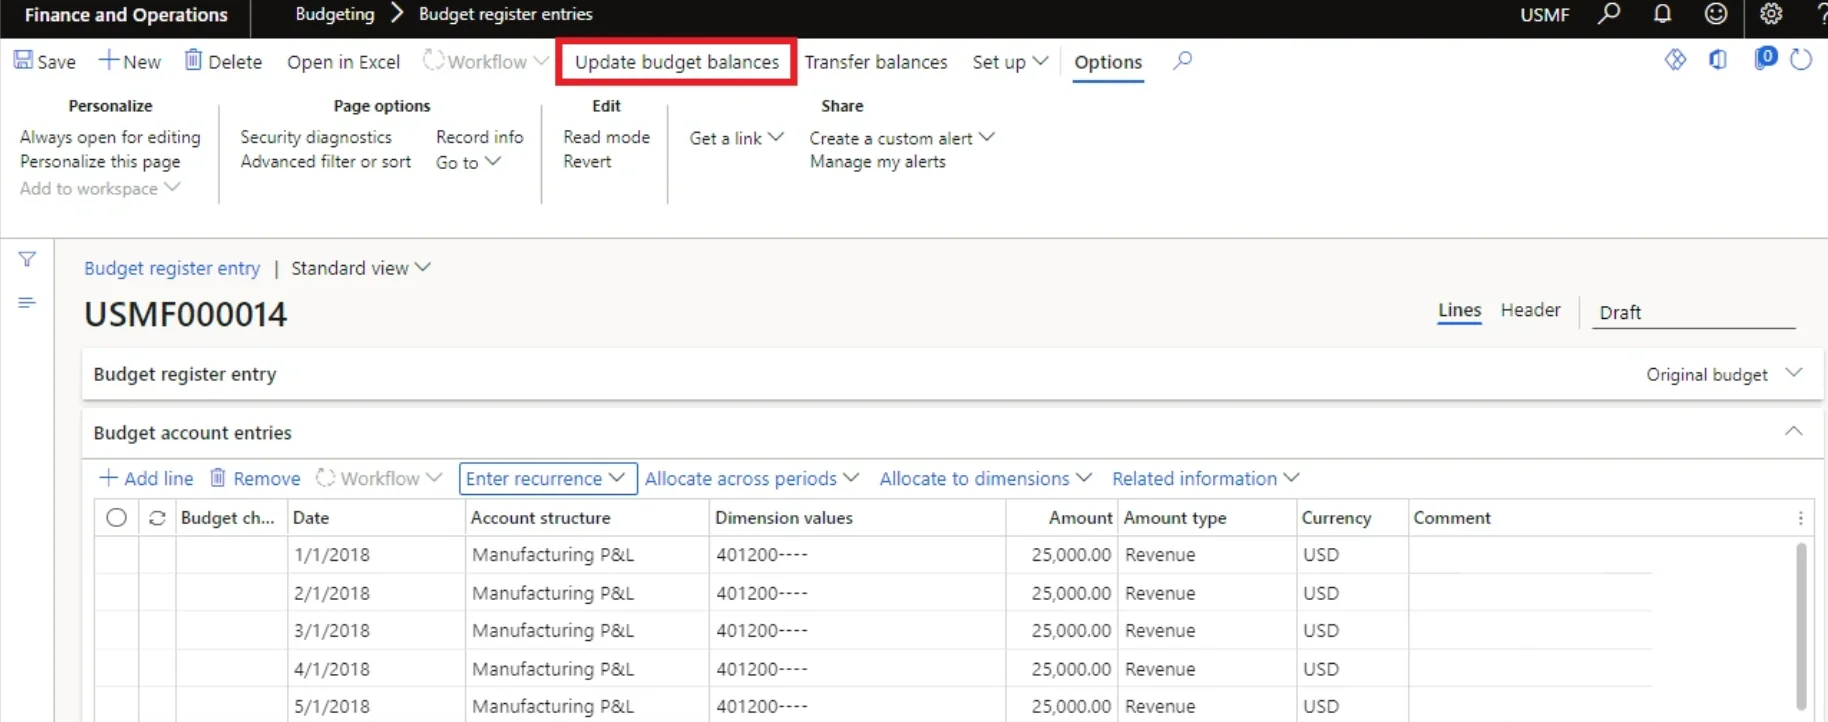Open the grid column options three-dots
This screenshot has width=1828, height=722.
(x=1800, y=518)
